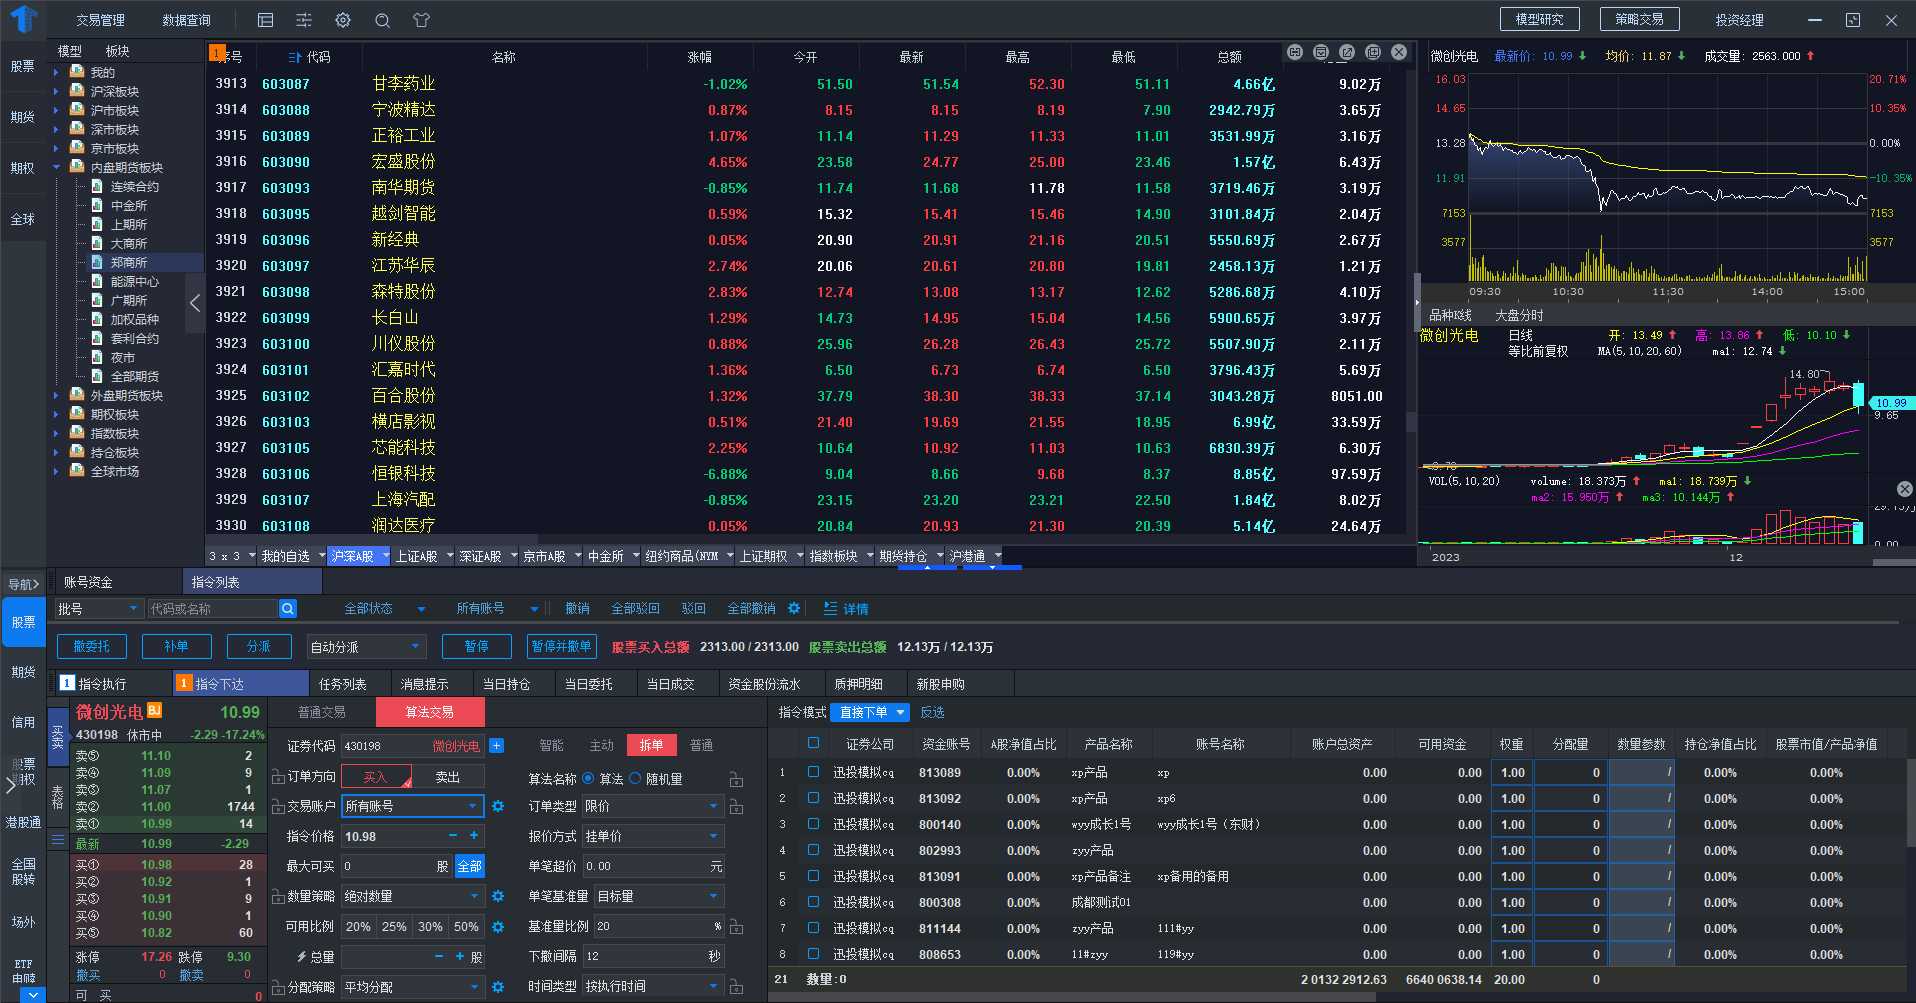Switch to the 算法交易 tab
Screen dimensions: 1916x1003
tap(430, 712)
